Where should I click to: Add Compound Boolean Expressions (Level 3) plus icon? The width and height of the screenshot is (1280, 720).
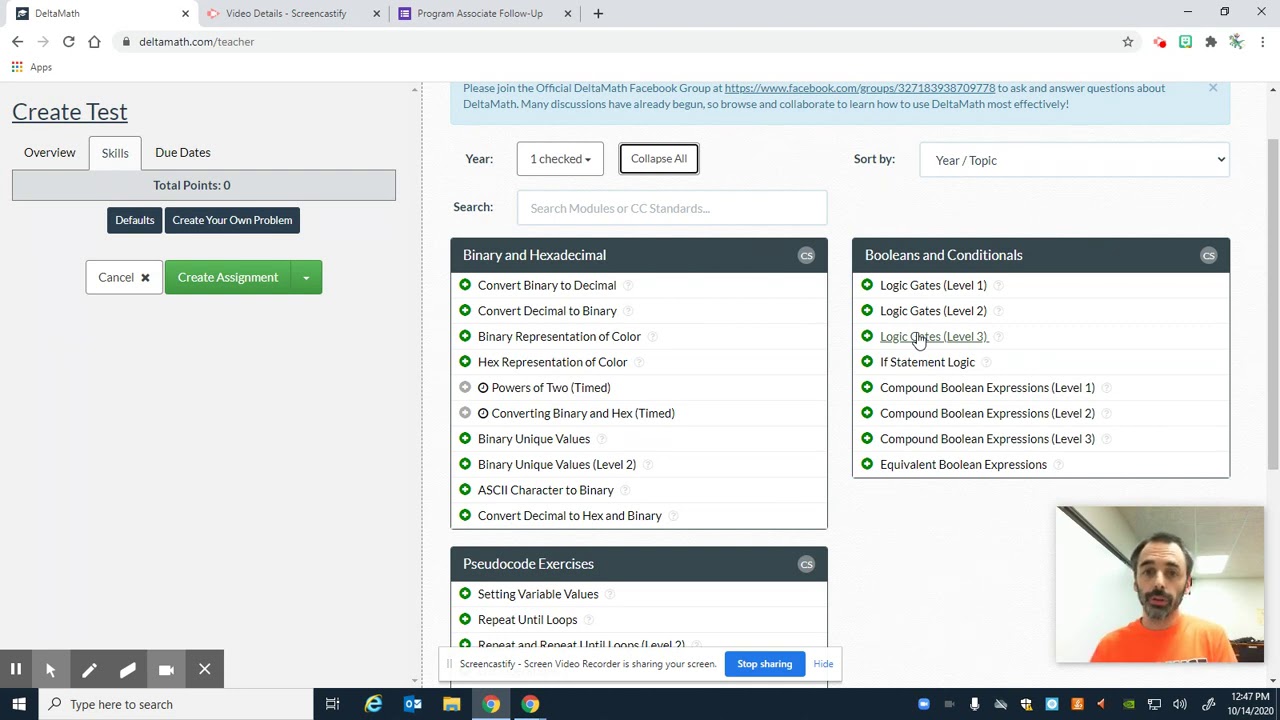(x=867, y=438)
